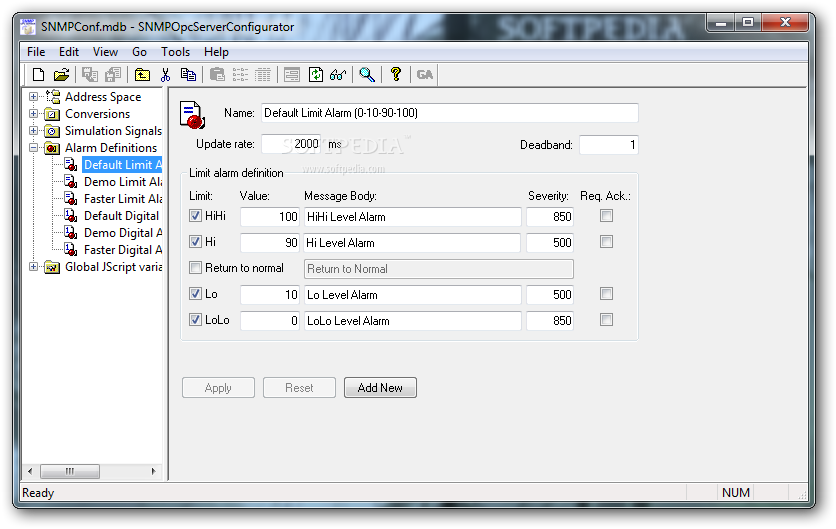Click the alarm Name input field
Viewport: 836px width, 529px height.
(449, 113)
